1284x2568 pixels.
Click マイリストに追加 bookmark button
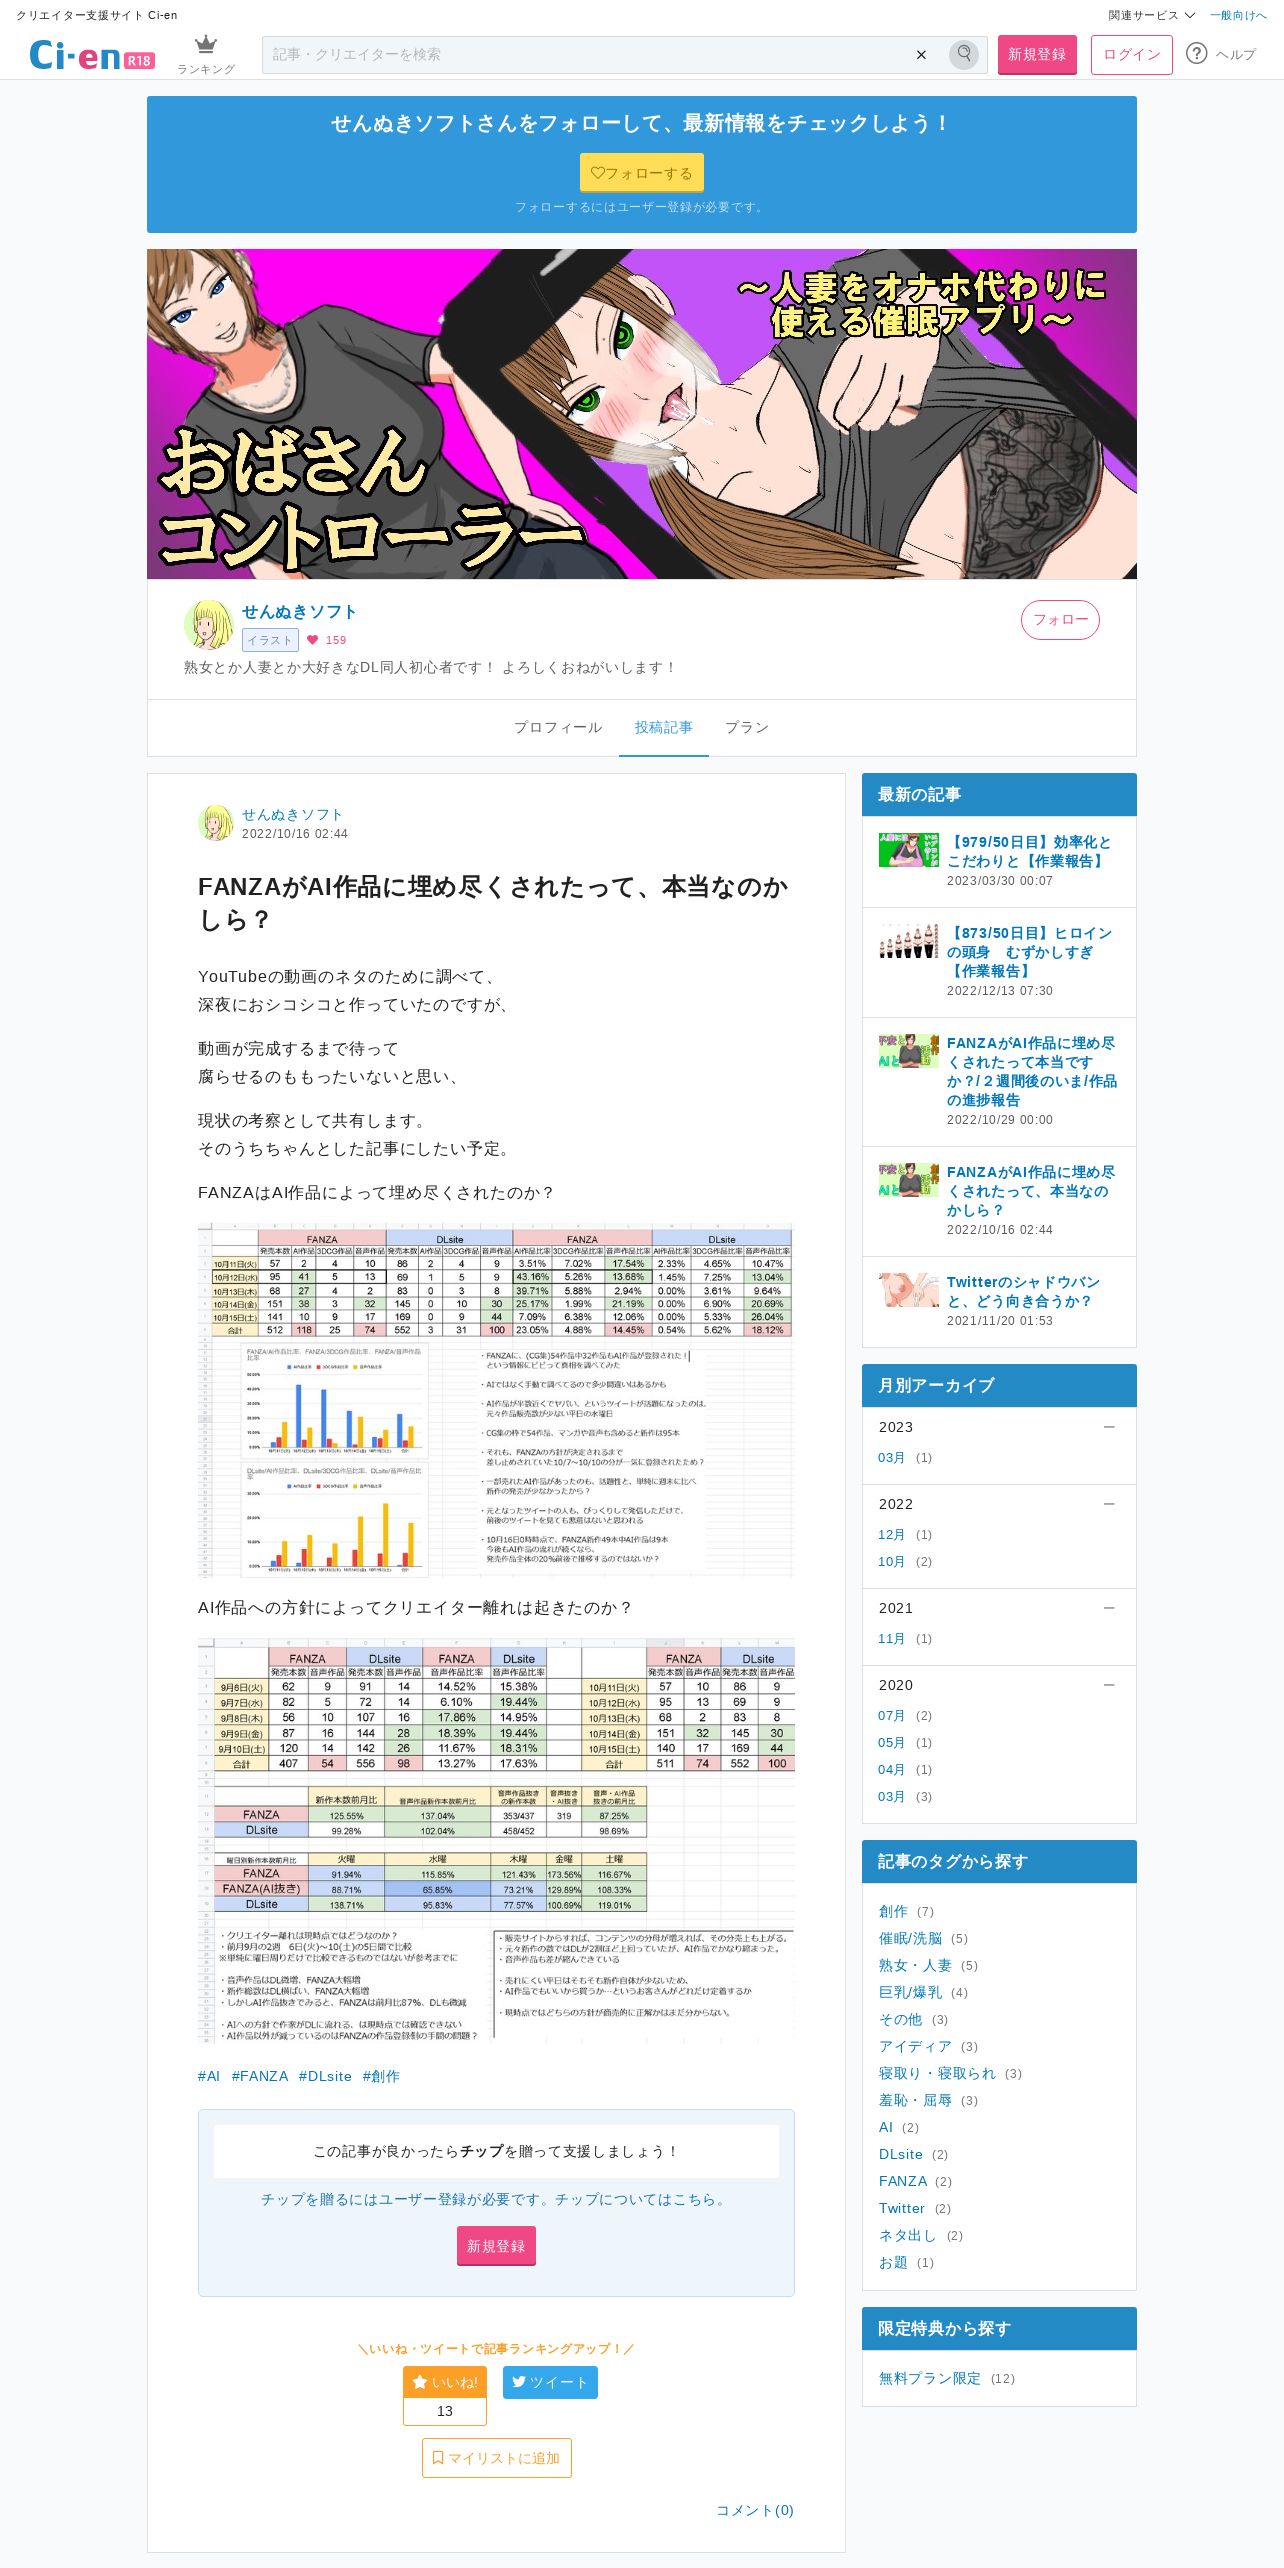(x=496, y=2458)
